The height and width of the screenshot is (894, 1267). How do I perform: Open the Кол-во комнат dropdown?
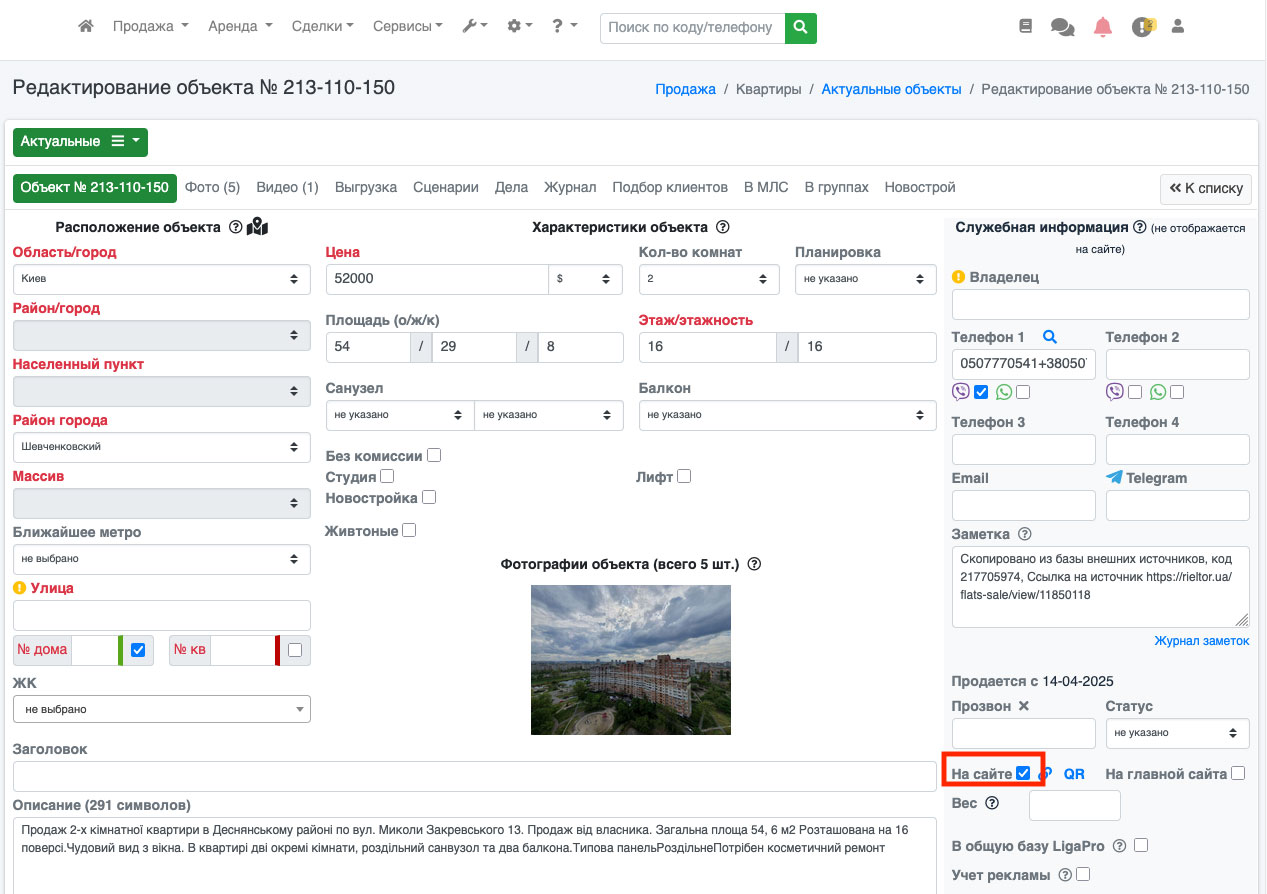click(x=708, y=279)
